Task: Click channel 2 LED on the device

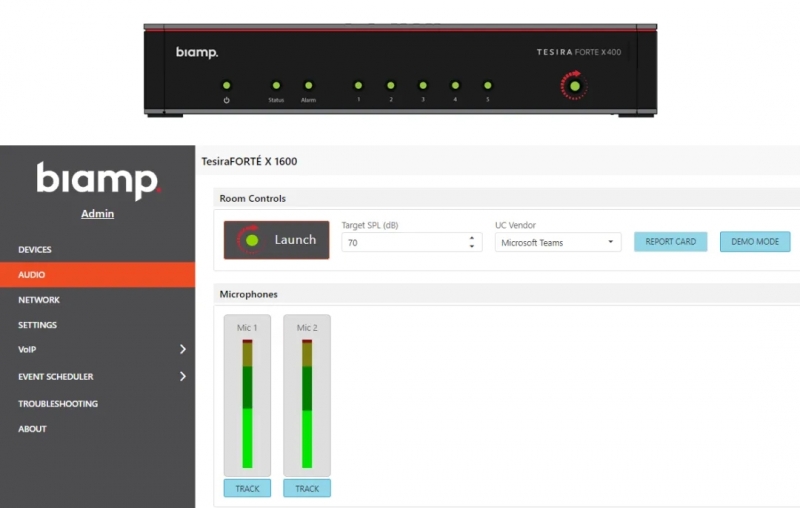Action: [390, 85]
